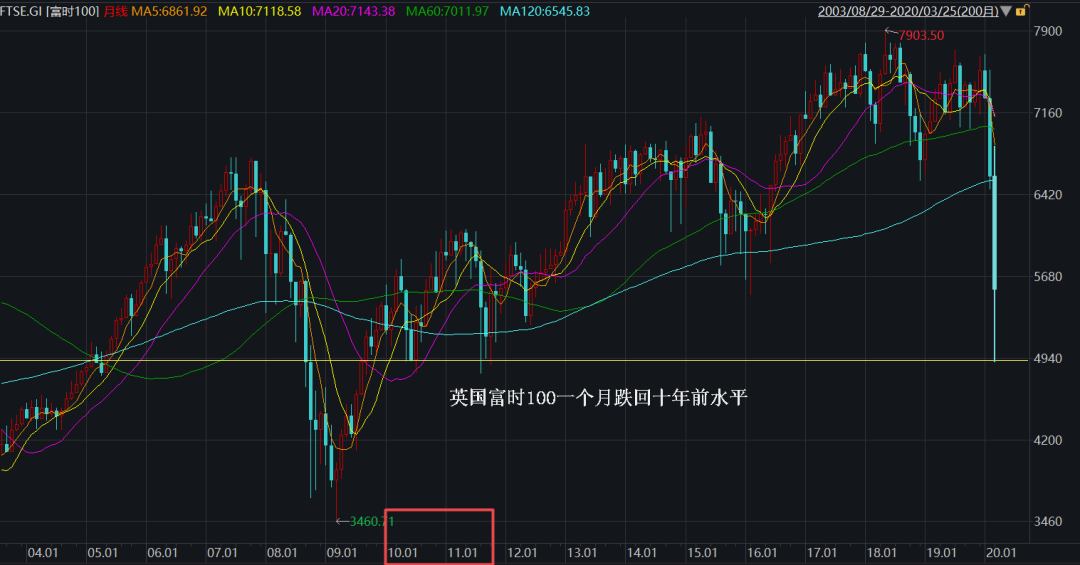Open the date range dropdown triangle

1006,12
